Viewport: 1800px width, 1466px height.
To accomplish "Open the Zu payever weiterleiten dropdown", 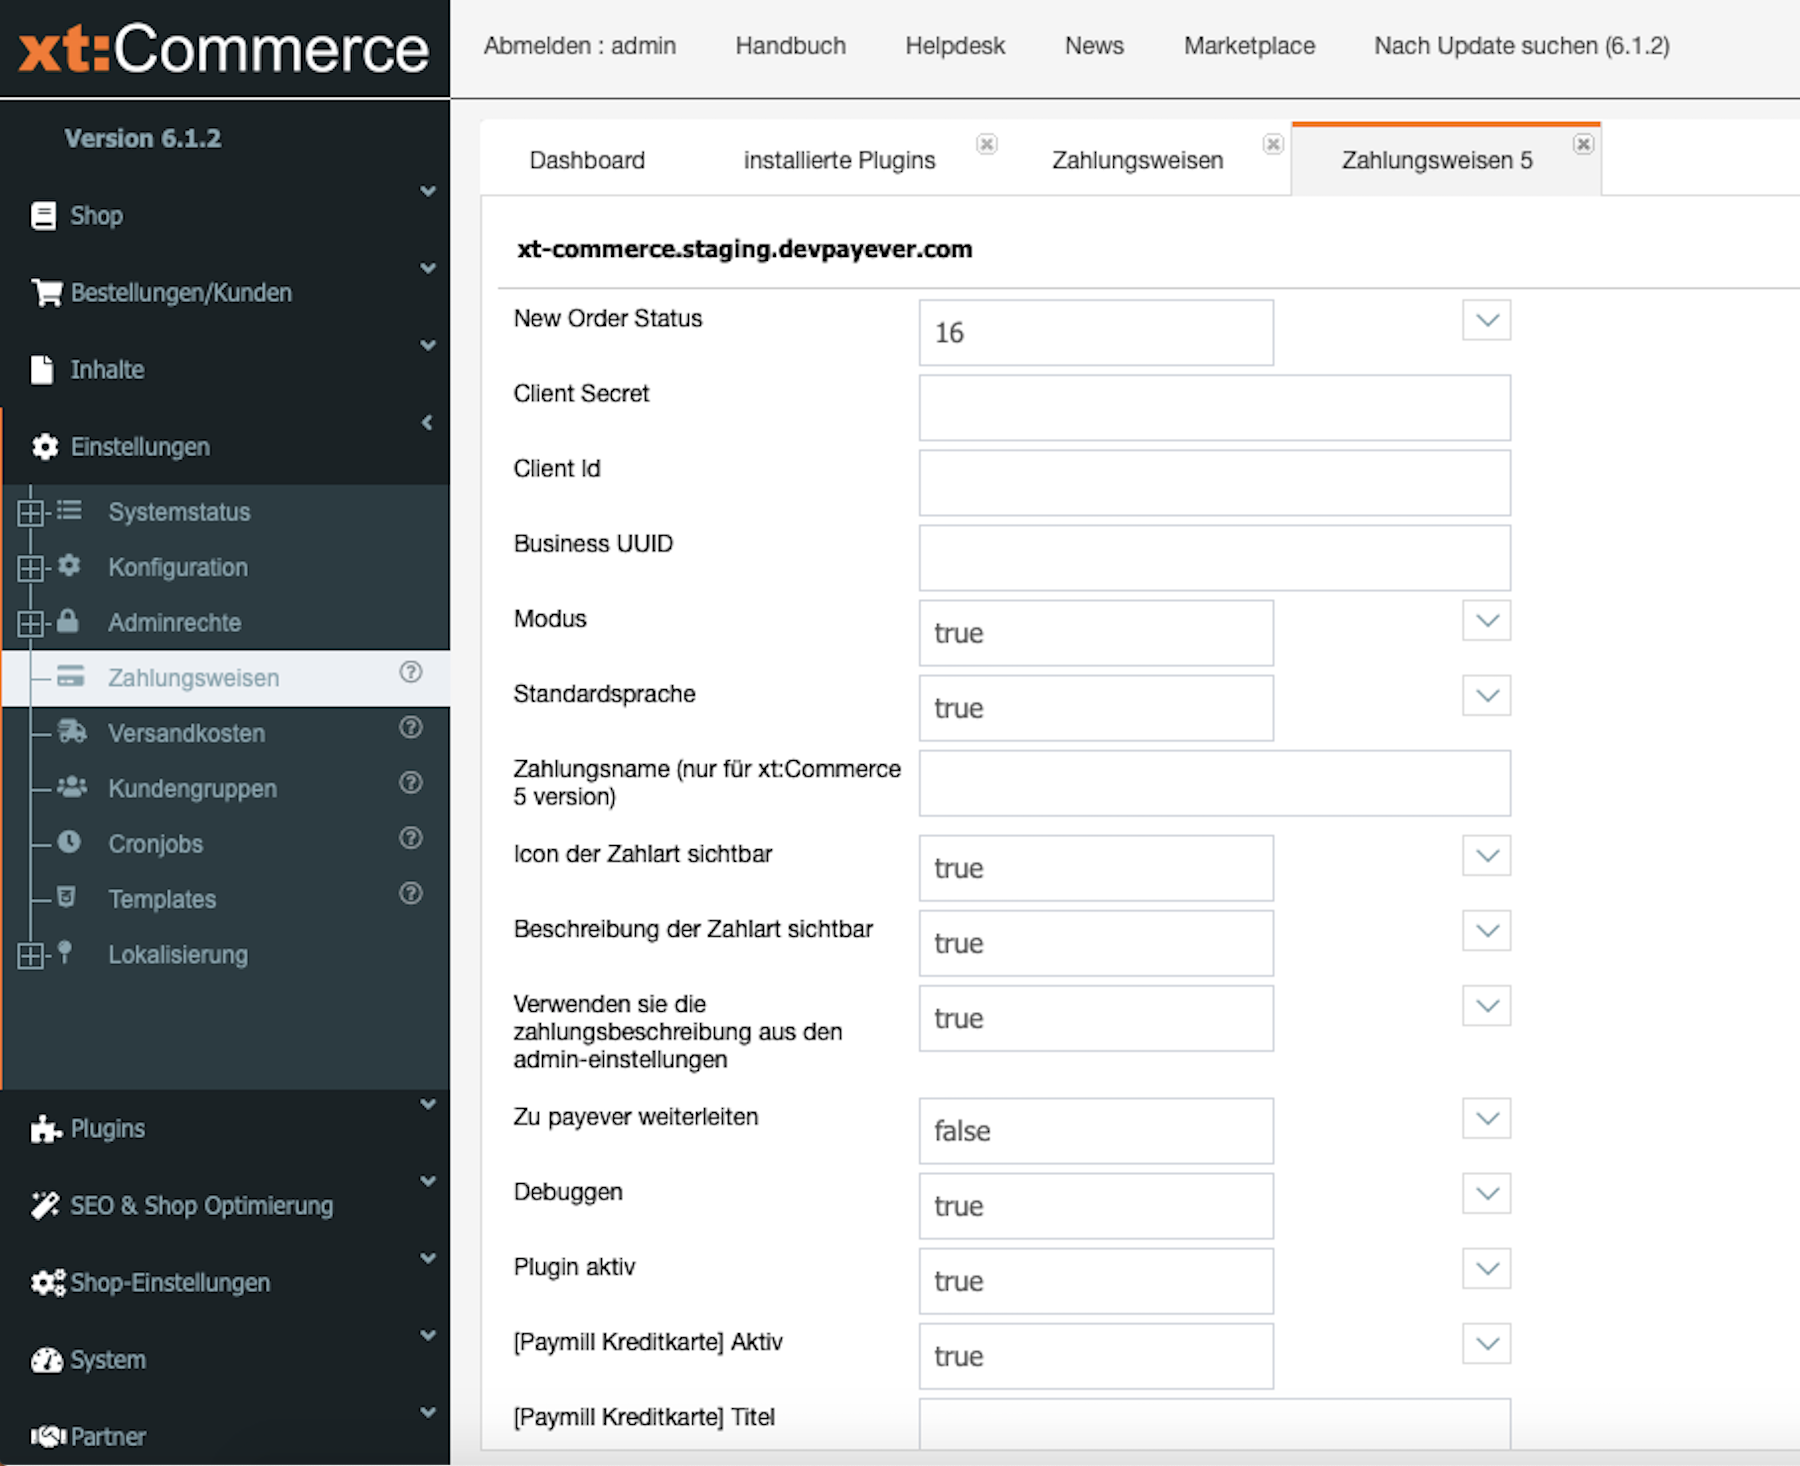I will [1487, 1118].
